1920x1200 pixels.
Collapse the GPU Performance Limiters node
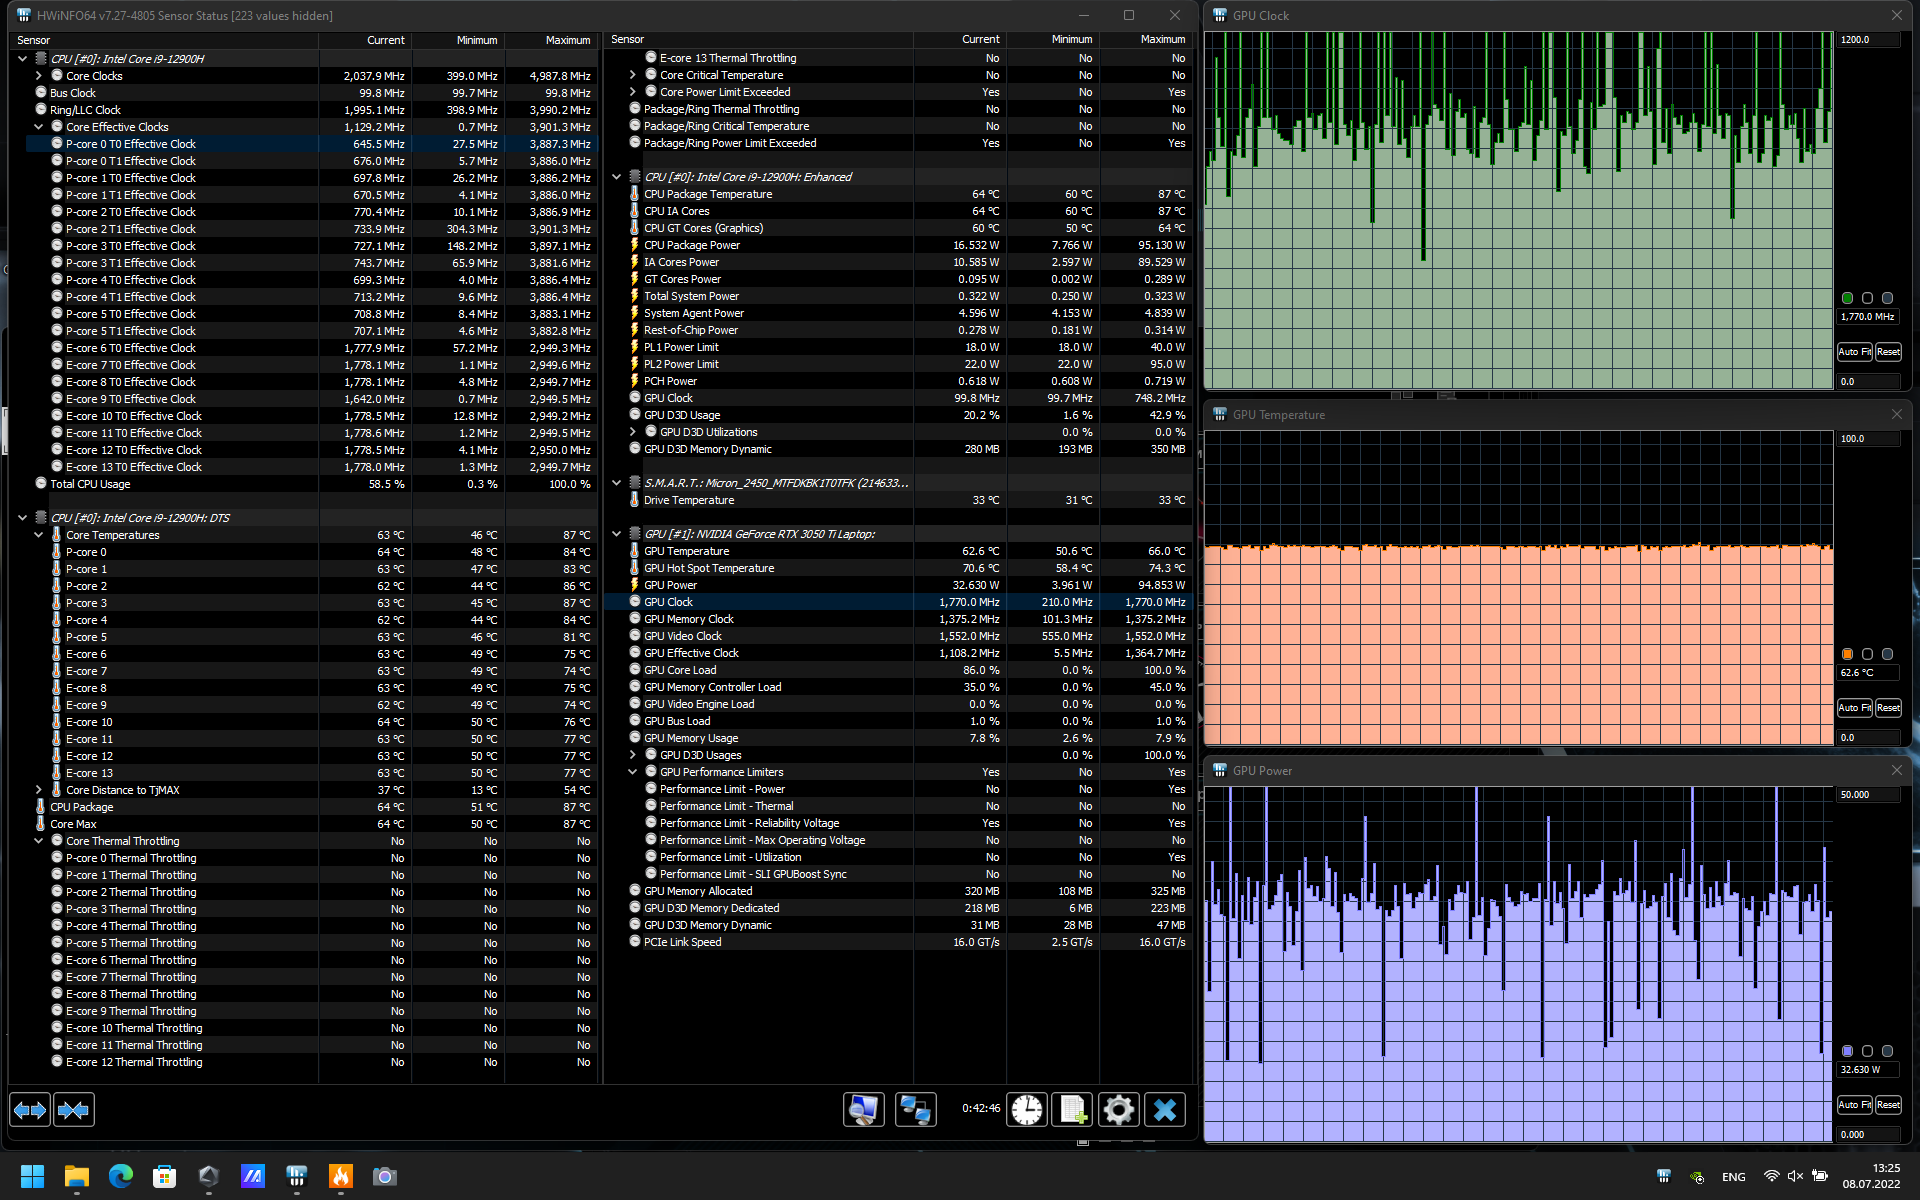tap(632, 772)
